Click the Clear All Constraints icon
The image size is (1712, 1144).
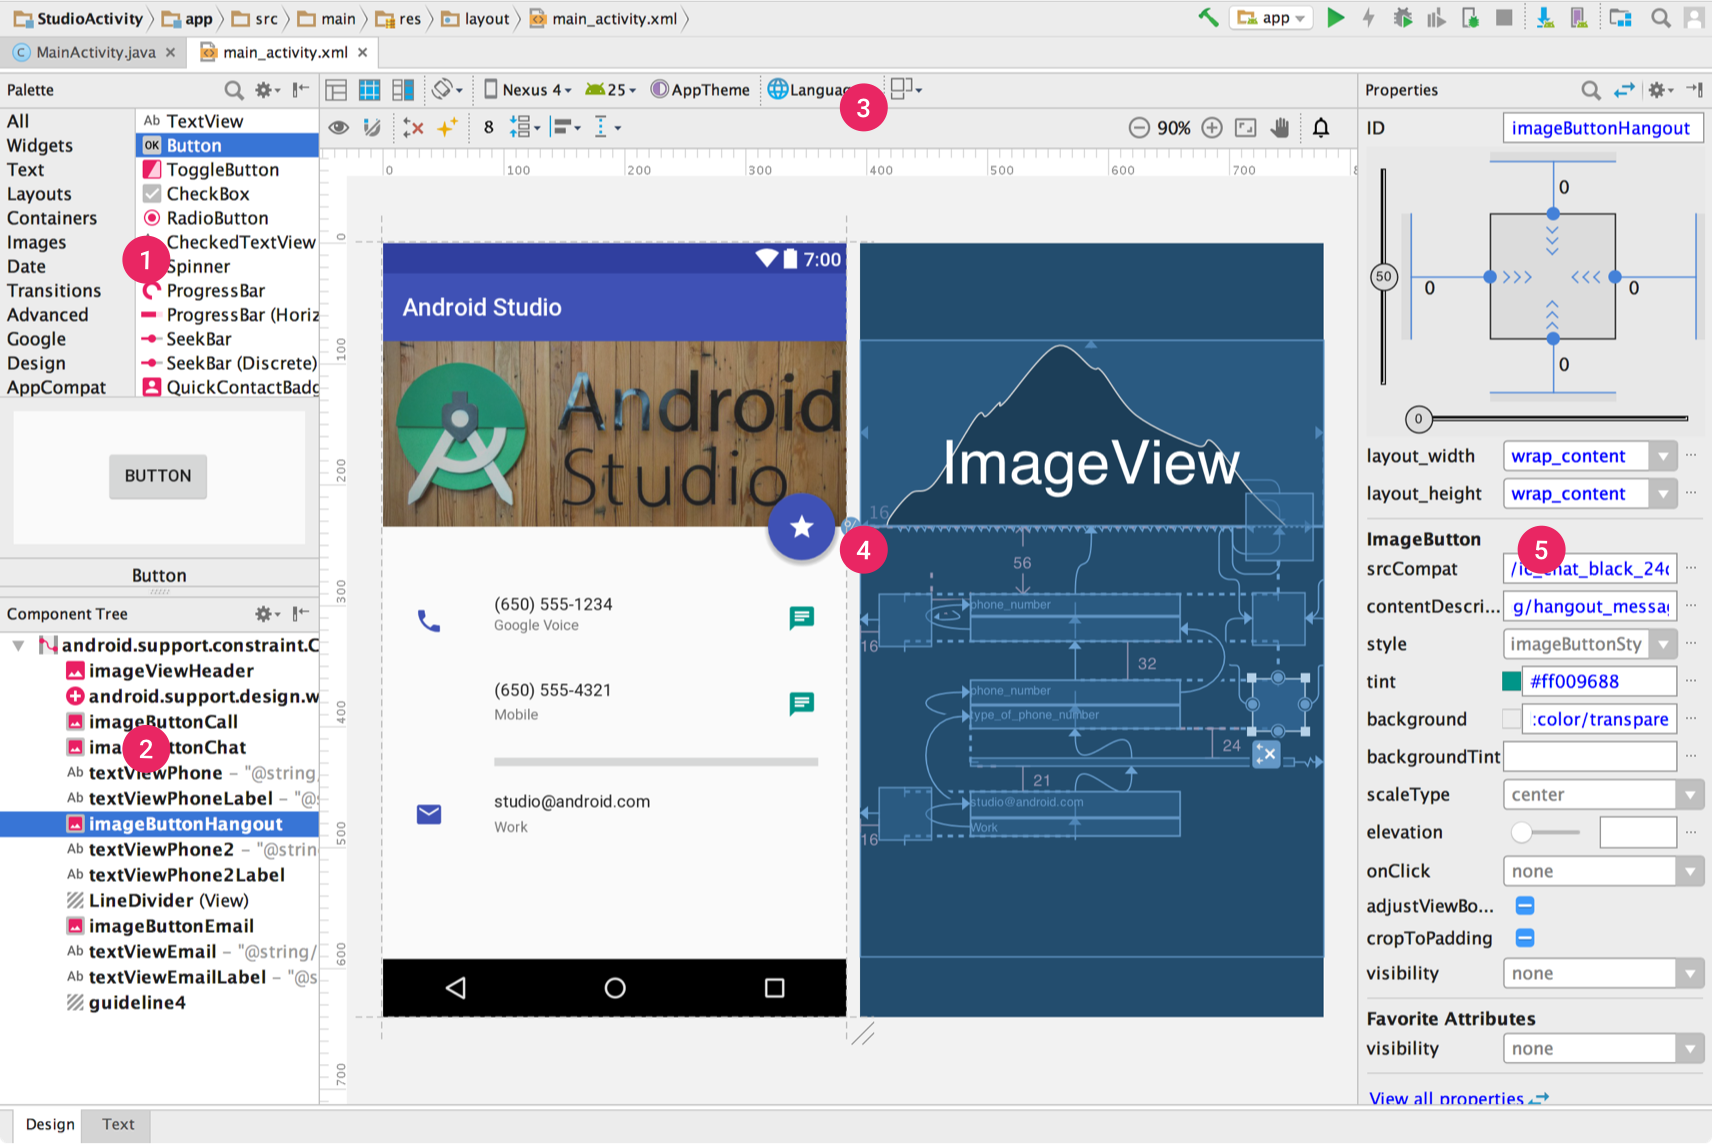coord(413,127)
